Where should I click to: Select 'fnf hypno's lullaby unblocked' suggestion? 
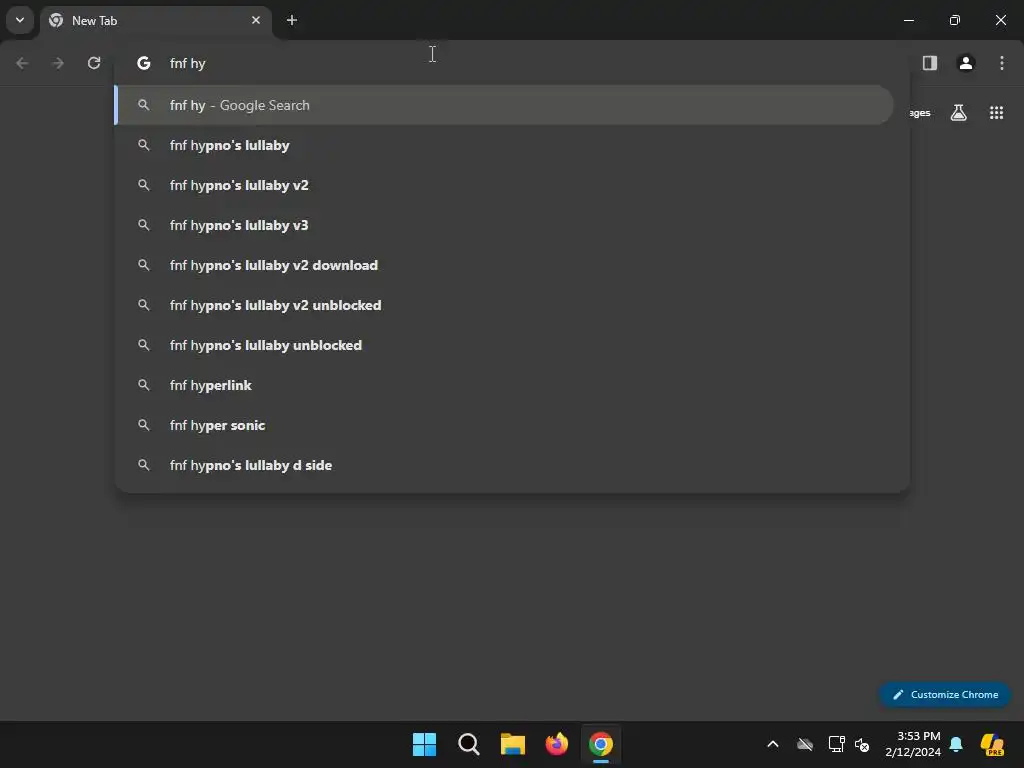tap(504, 345)
